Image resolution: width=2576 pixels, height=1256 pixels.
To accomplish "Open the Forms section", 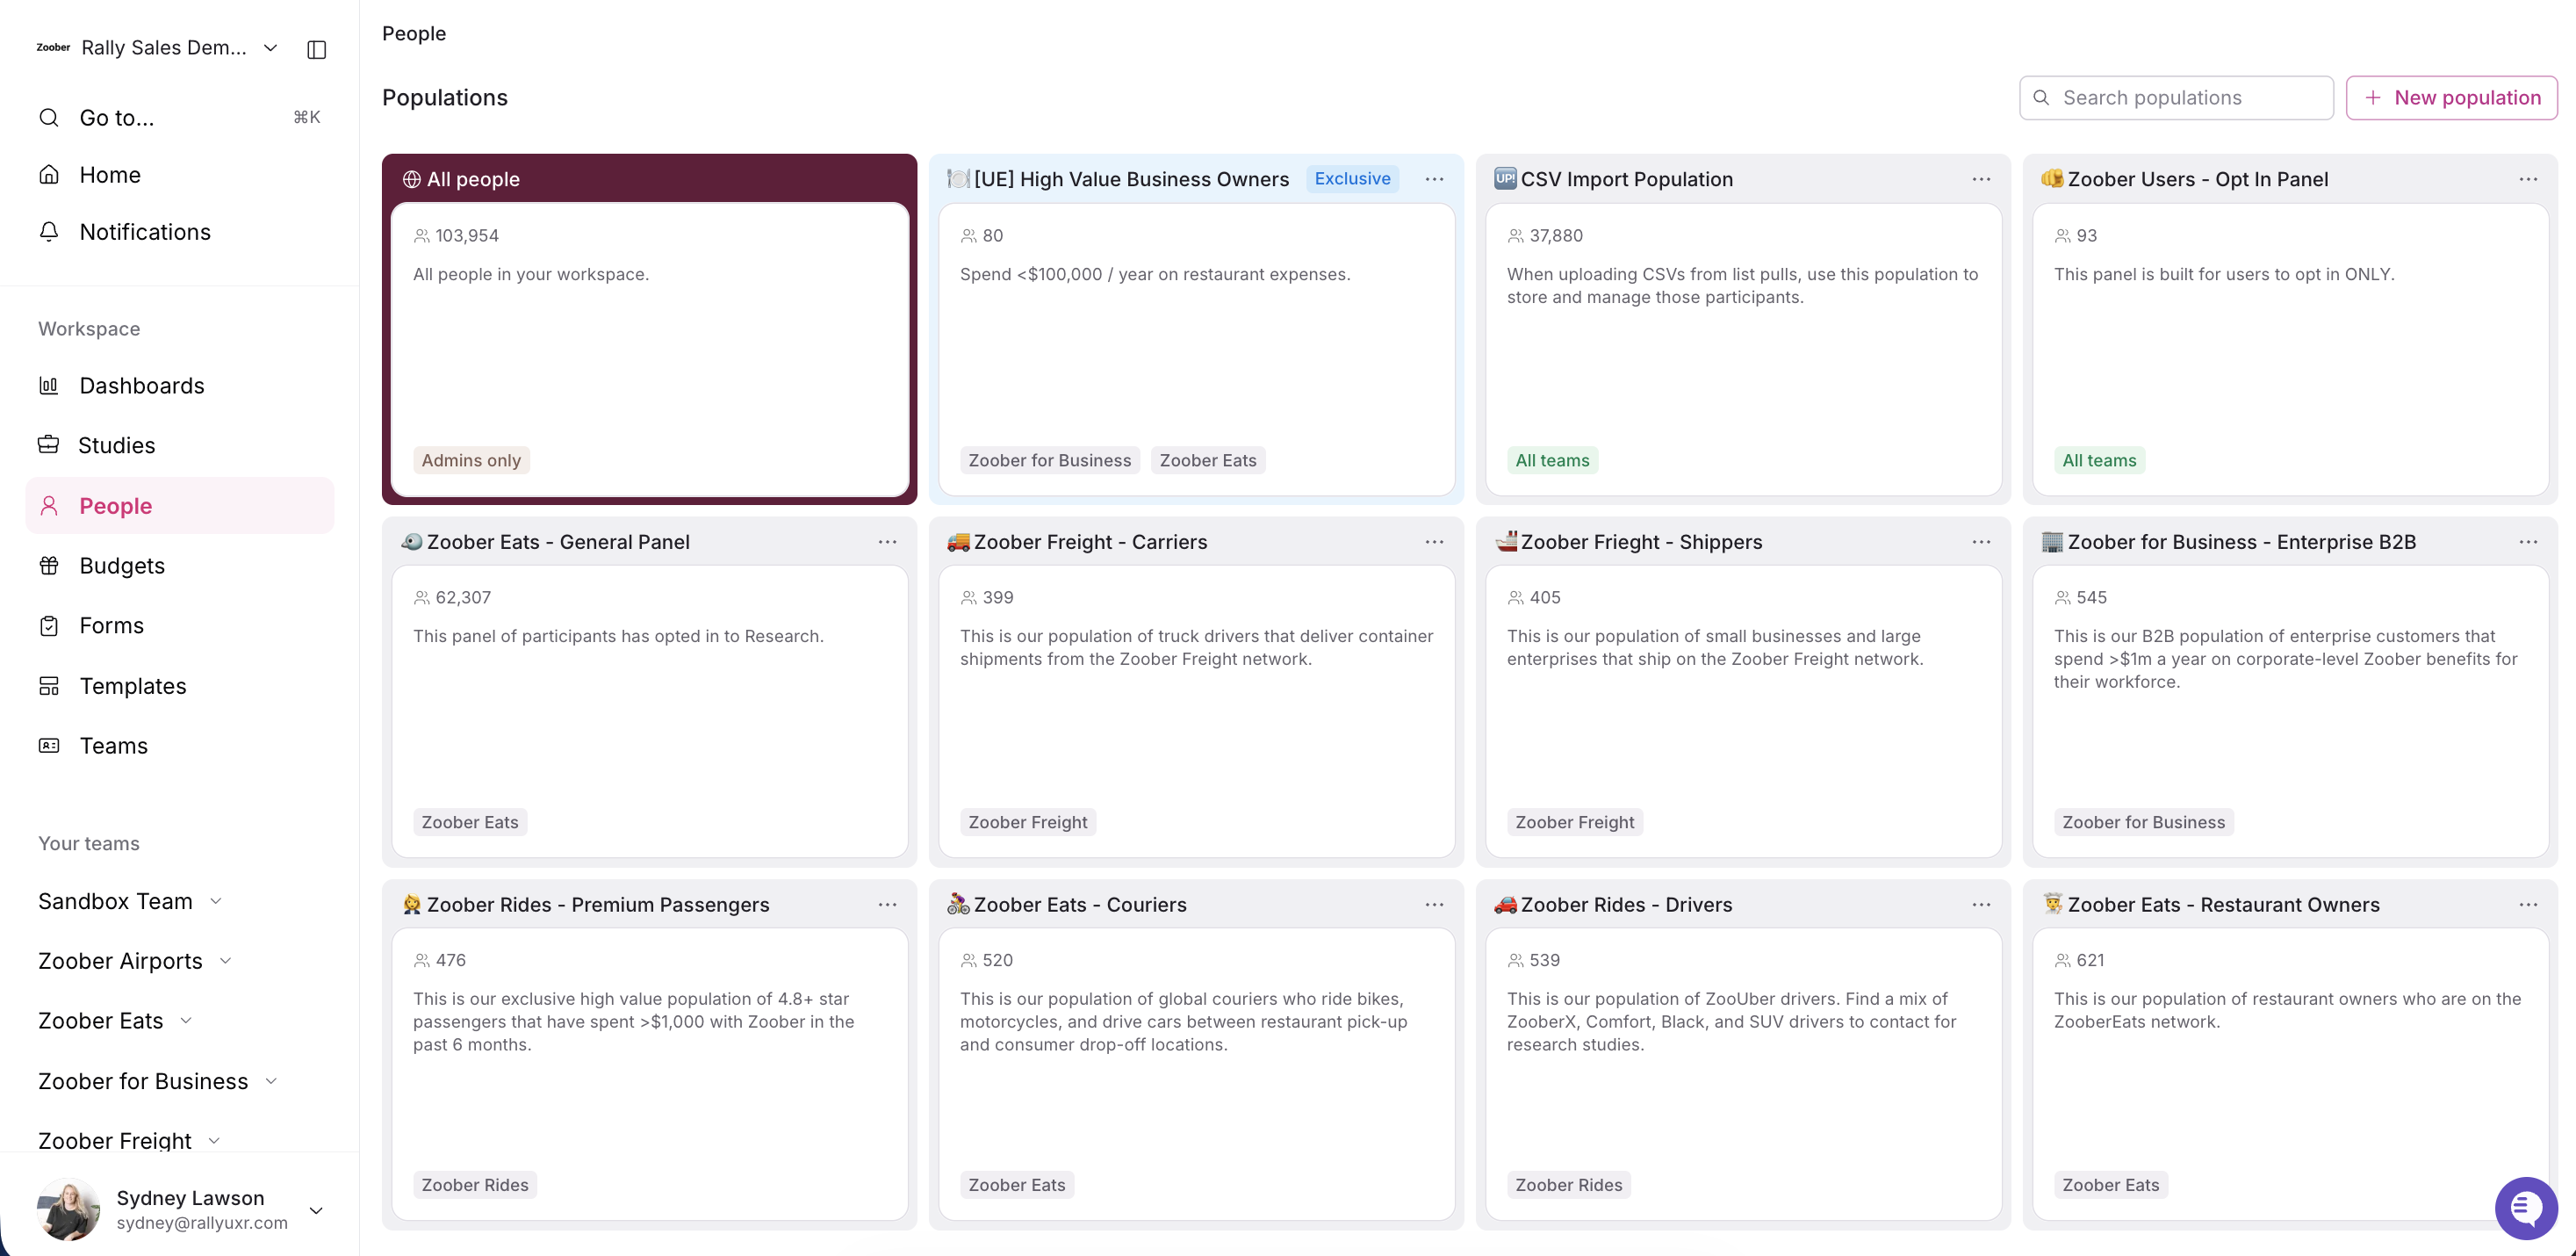I will coord(111,625).
